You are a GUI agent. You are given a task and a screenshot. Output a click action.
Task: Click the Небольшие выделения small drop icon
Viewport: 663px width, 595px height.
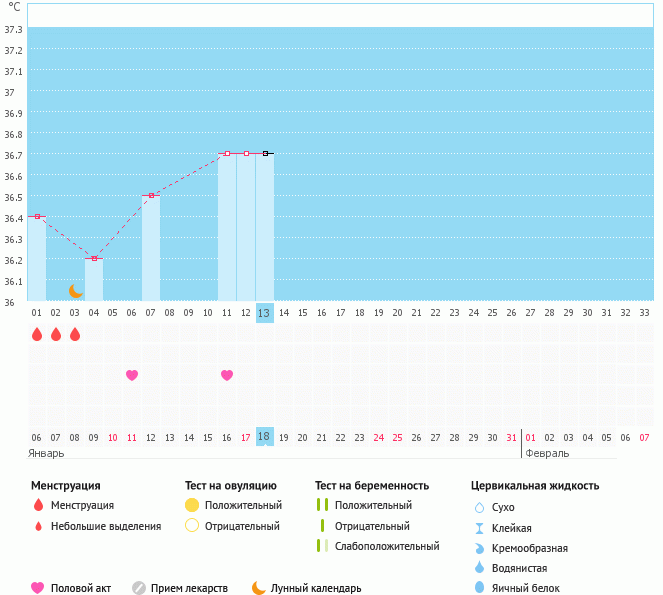coord(38,526)
